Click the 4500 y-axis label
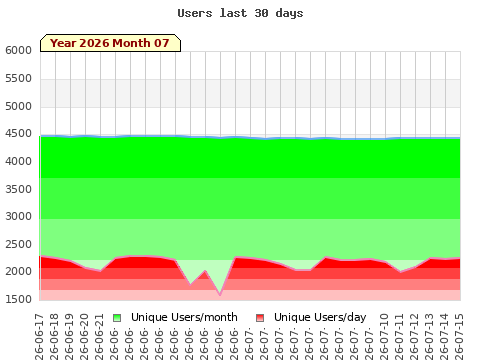 (18, 134)
